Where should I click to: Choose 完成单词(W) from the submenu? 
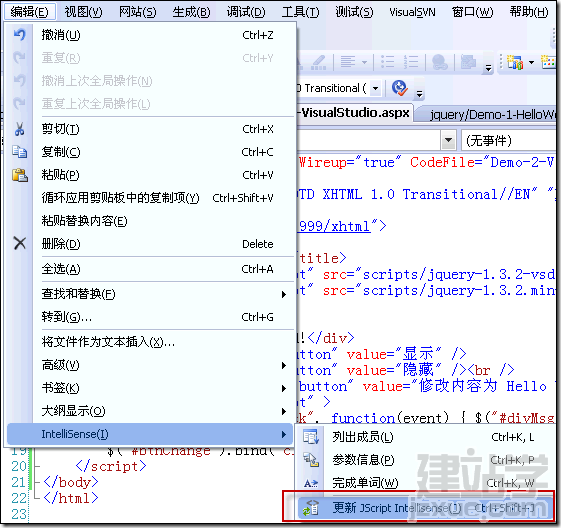426,483
